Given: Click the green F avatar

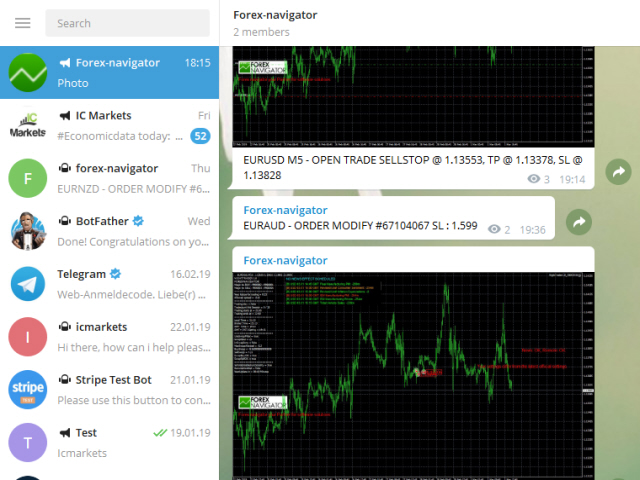Looking at the screenshot, I should (x=28, y=178).
